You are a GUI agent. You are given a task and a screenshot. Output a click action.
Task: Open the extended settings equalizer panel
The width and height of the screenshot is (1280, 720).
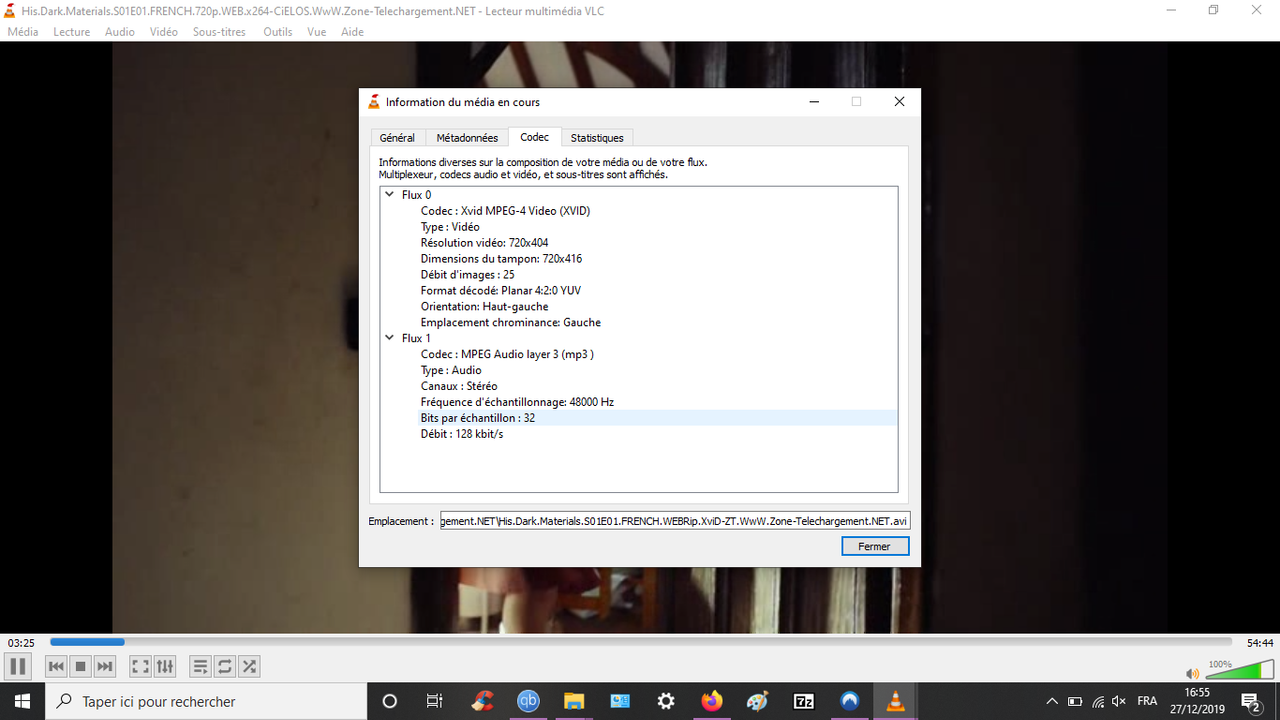point(165,666)
